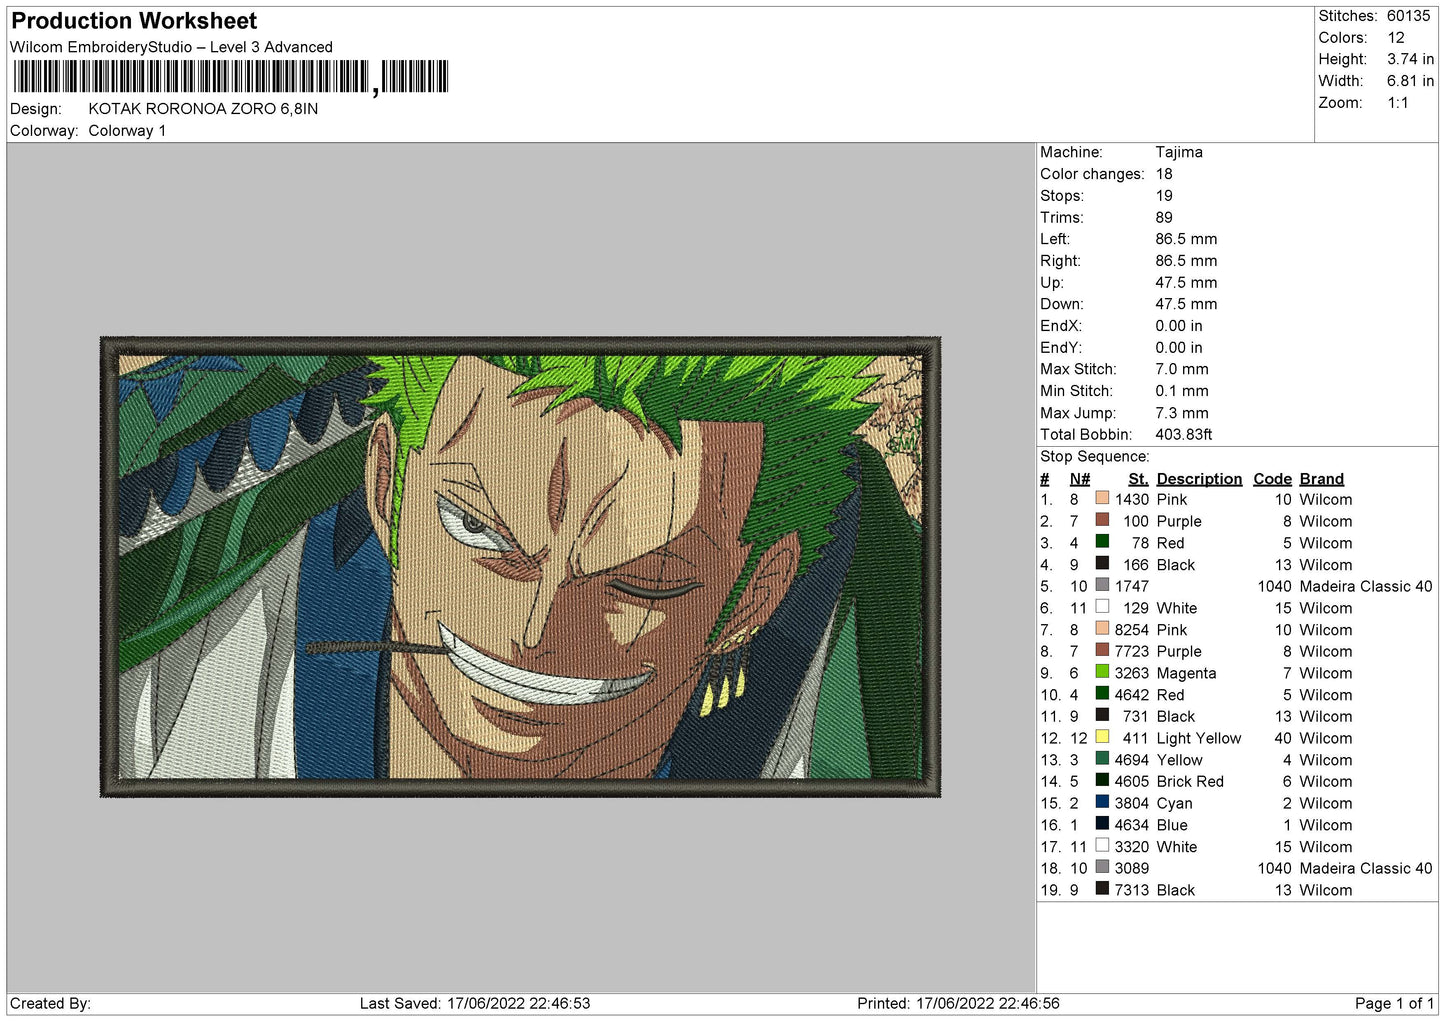
Task: Click the barcode under the worksheet title
Action: 230,77
